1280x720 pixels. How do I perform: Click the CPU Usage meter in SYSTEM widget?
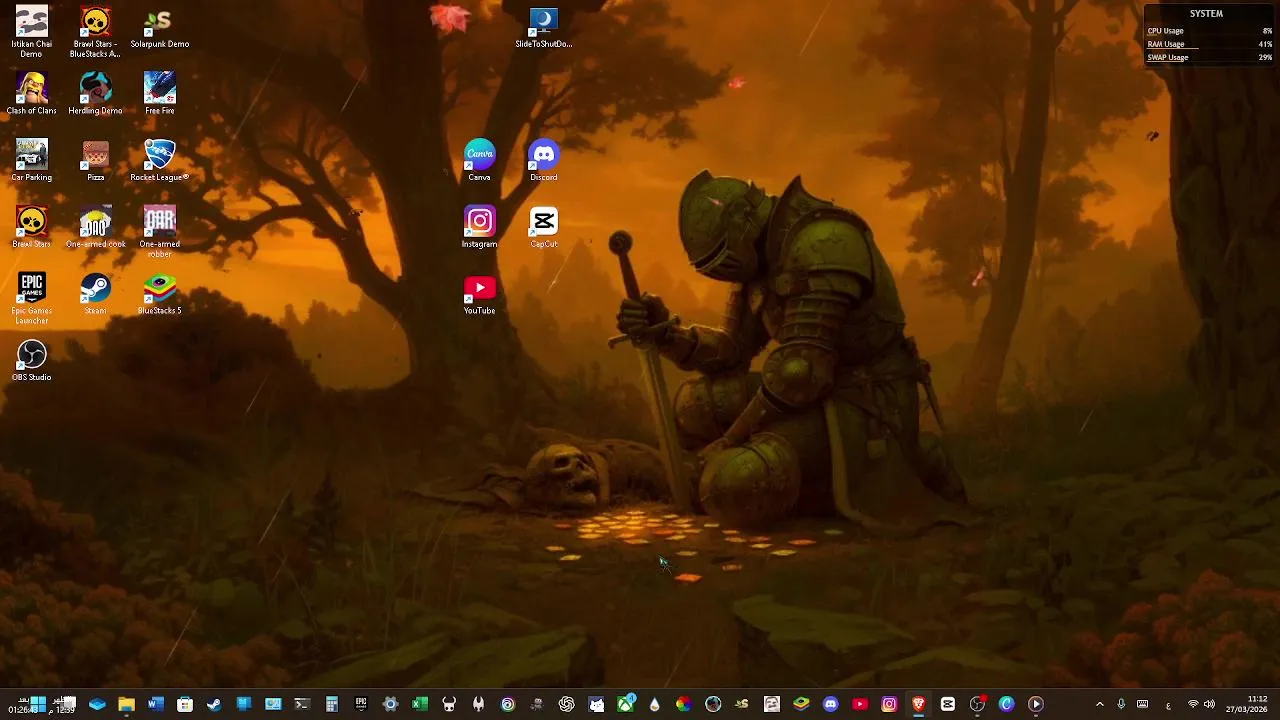click(1210, 31)
